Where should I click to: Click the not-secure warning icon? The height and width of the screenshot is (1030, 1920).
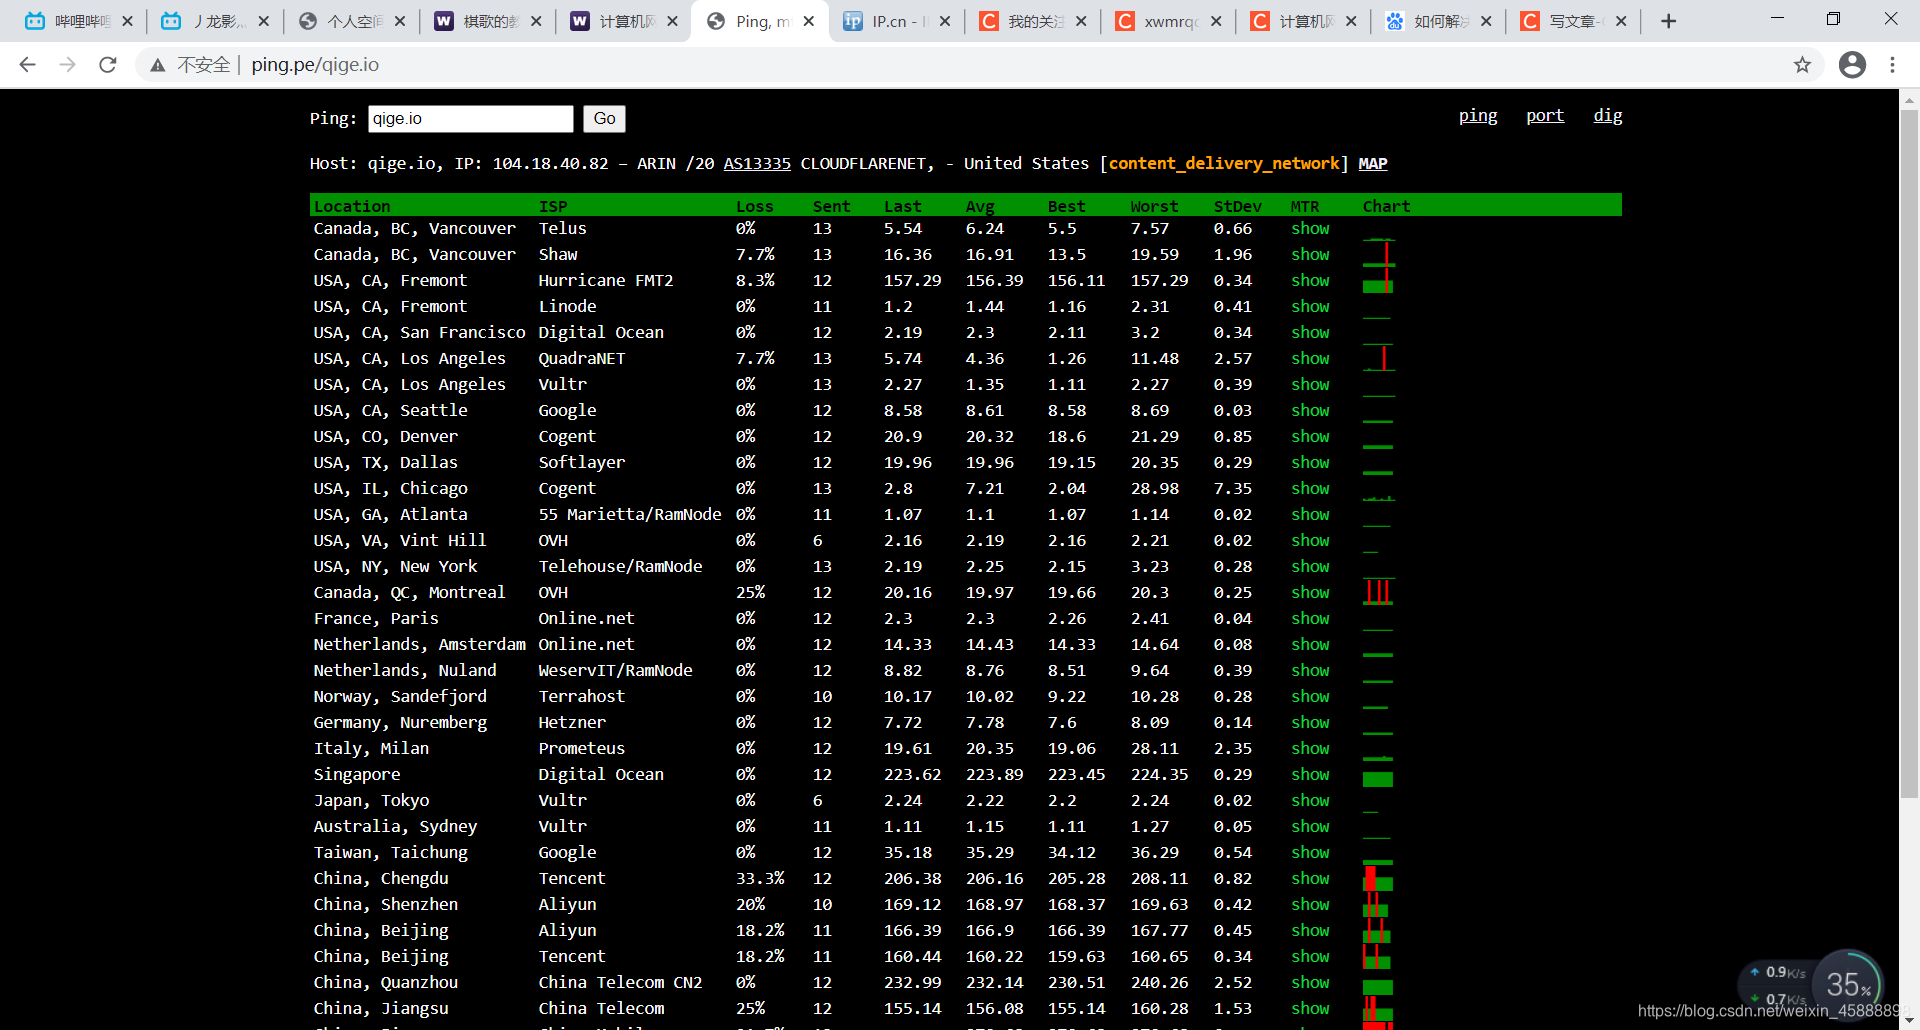(x=157, y=65)
